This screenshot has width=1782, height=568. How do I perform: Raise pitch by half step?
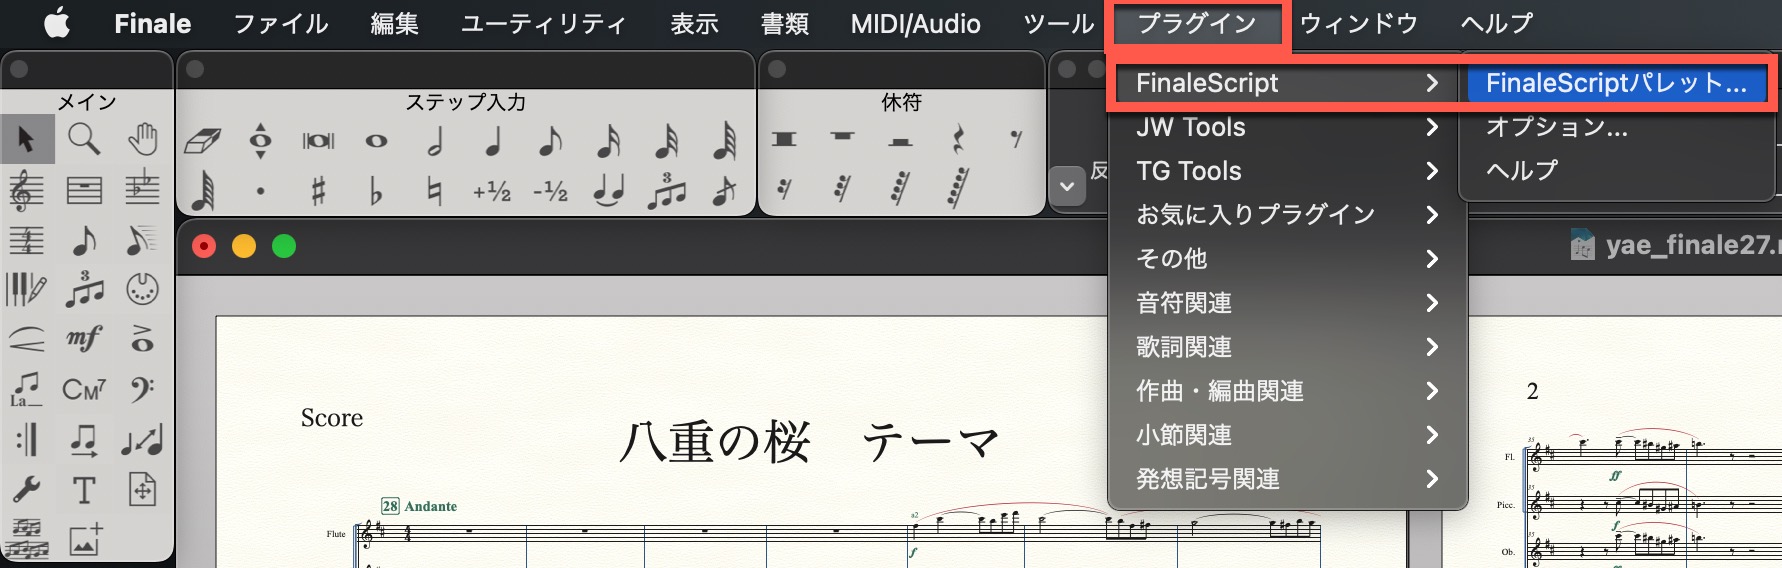tap(492, 190)
